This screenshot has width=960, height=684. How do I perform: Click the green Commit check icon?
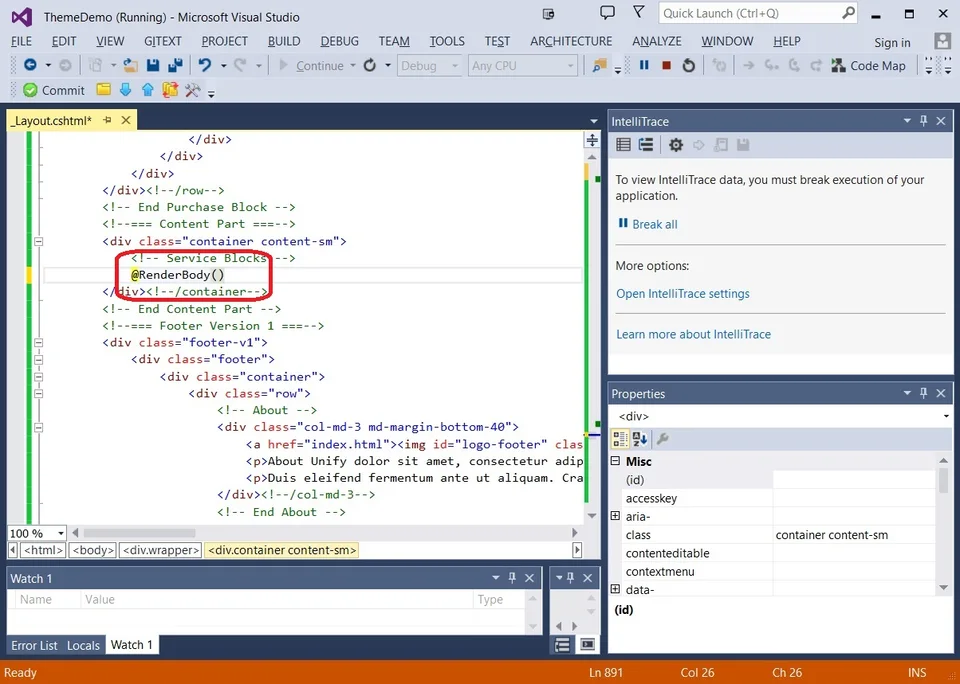point(30,91)
